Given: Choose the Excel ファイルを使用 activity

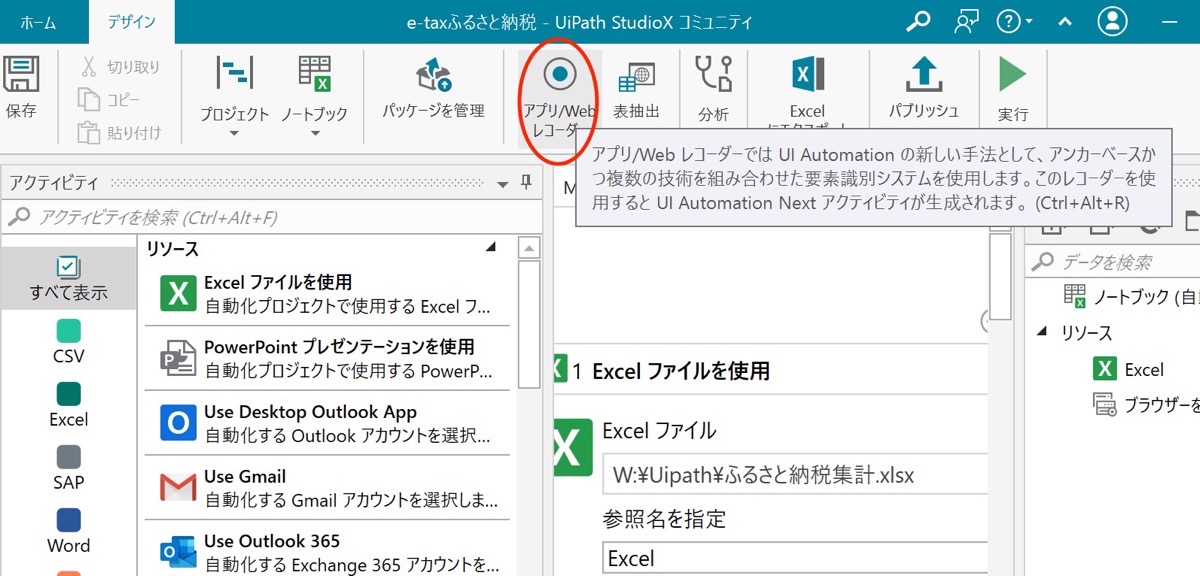Looking at the screenshot, I should point(326,294).
